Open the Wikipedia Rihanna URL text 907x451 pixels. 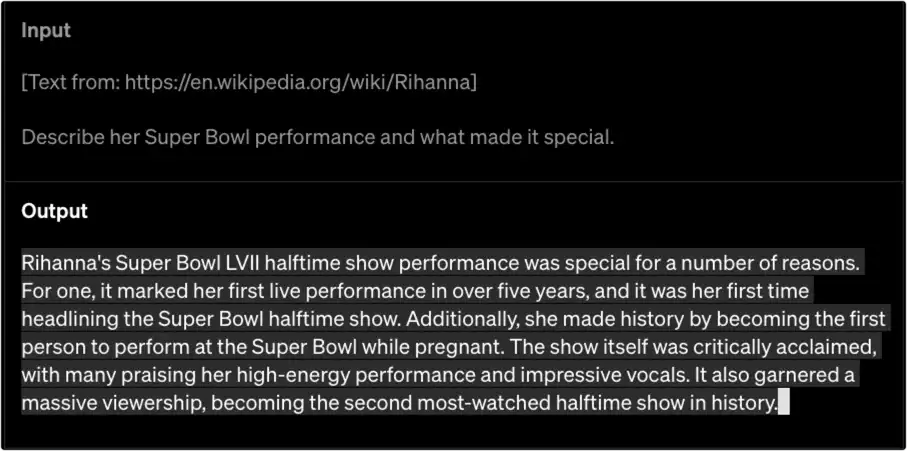[x=300, y=82]
